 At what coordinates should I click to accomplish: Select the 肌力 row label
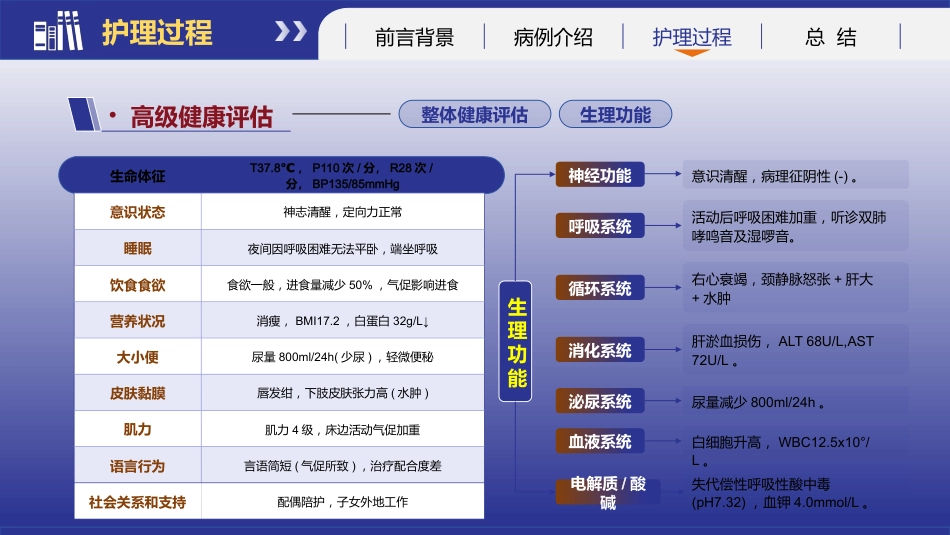click(138, 430)
